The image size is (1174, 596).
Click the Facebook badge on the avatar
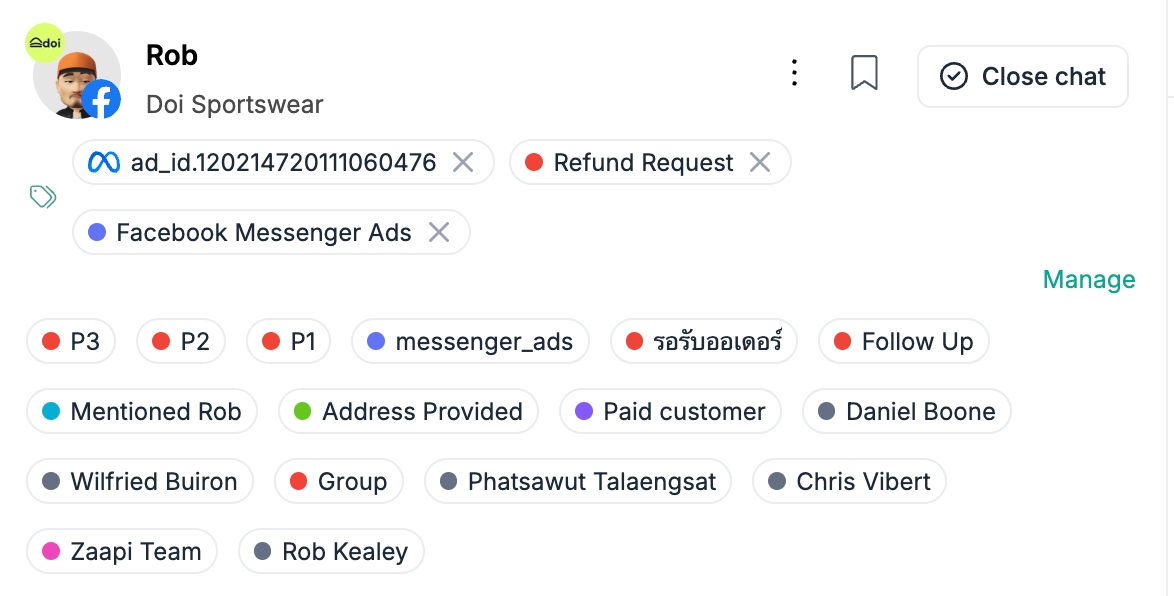[x=101, y=100]
